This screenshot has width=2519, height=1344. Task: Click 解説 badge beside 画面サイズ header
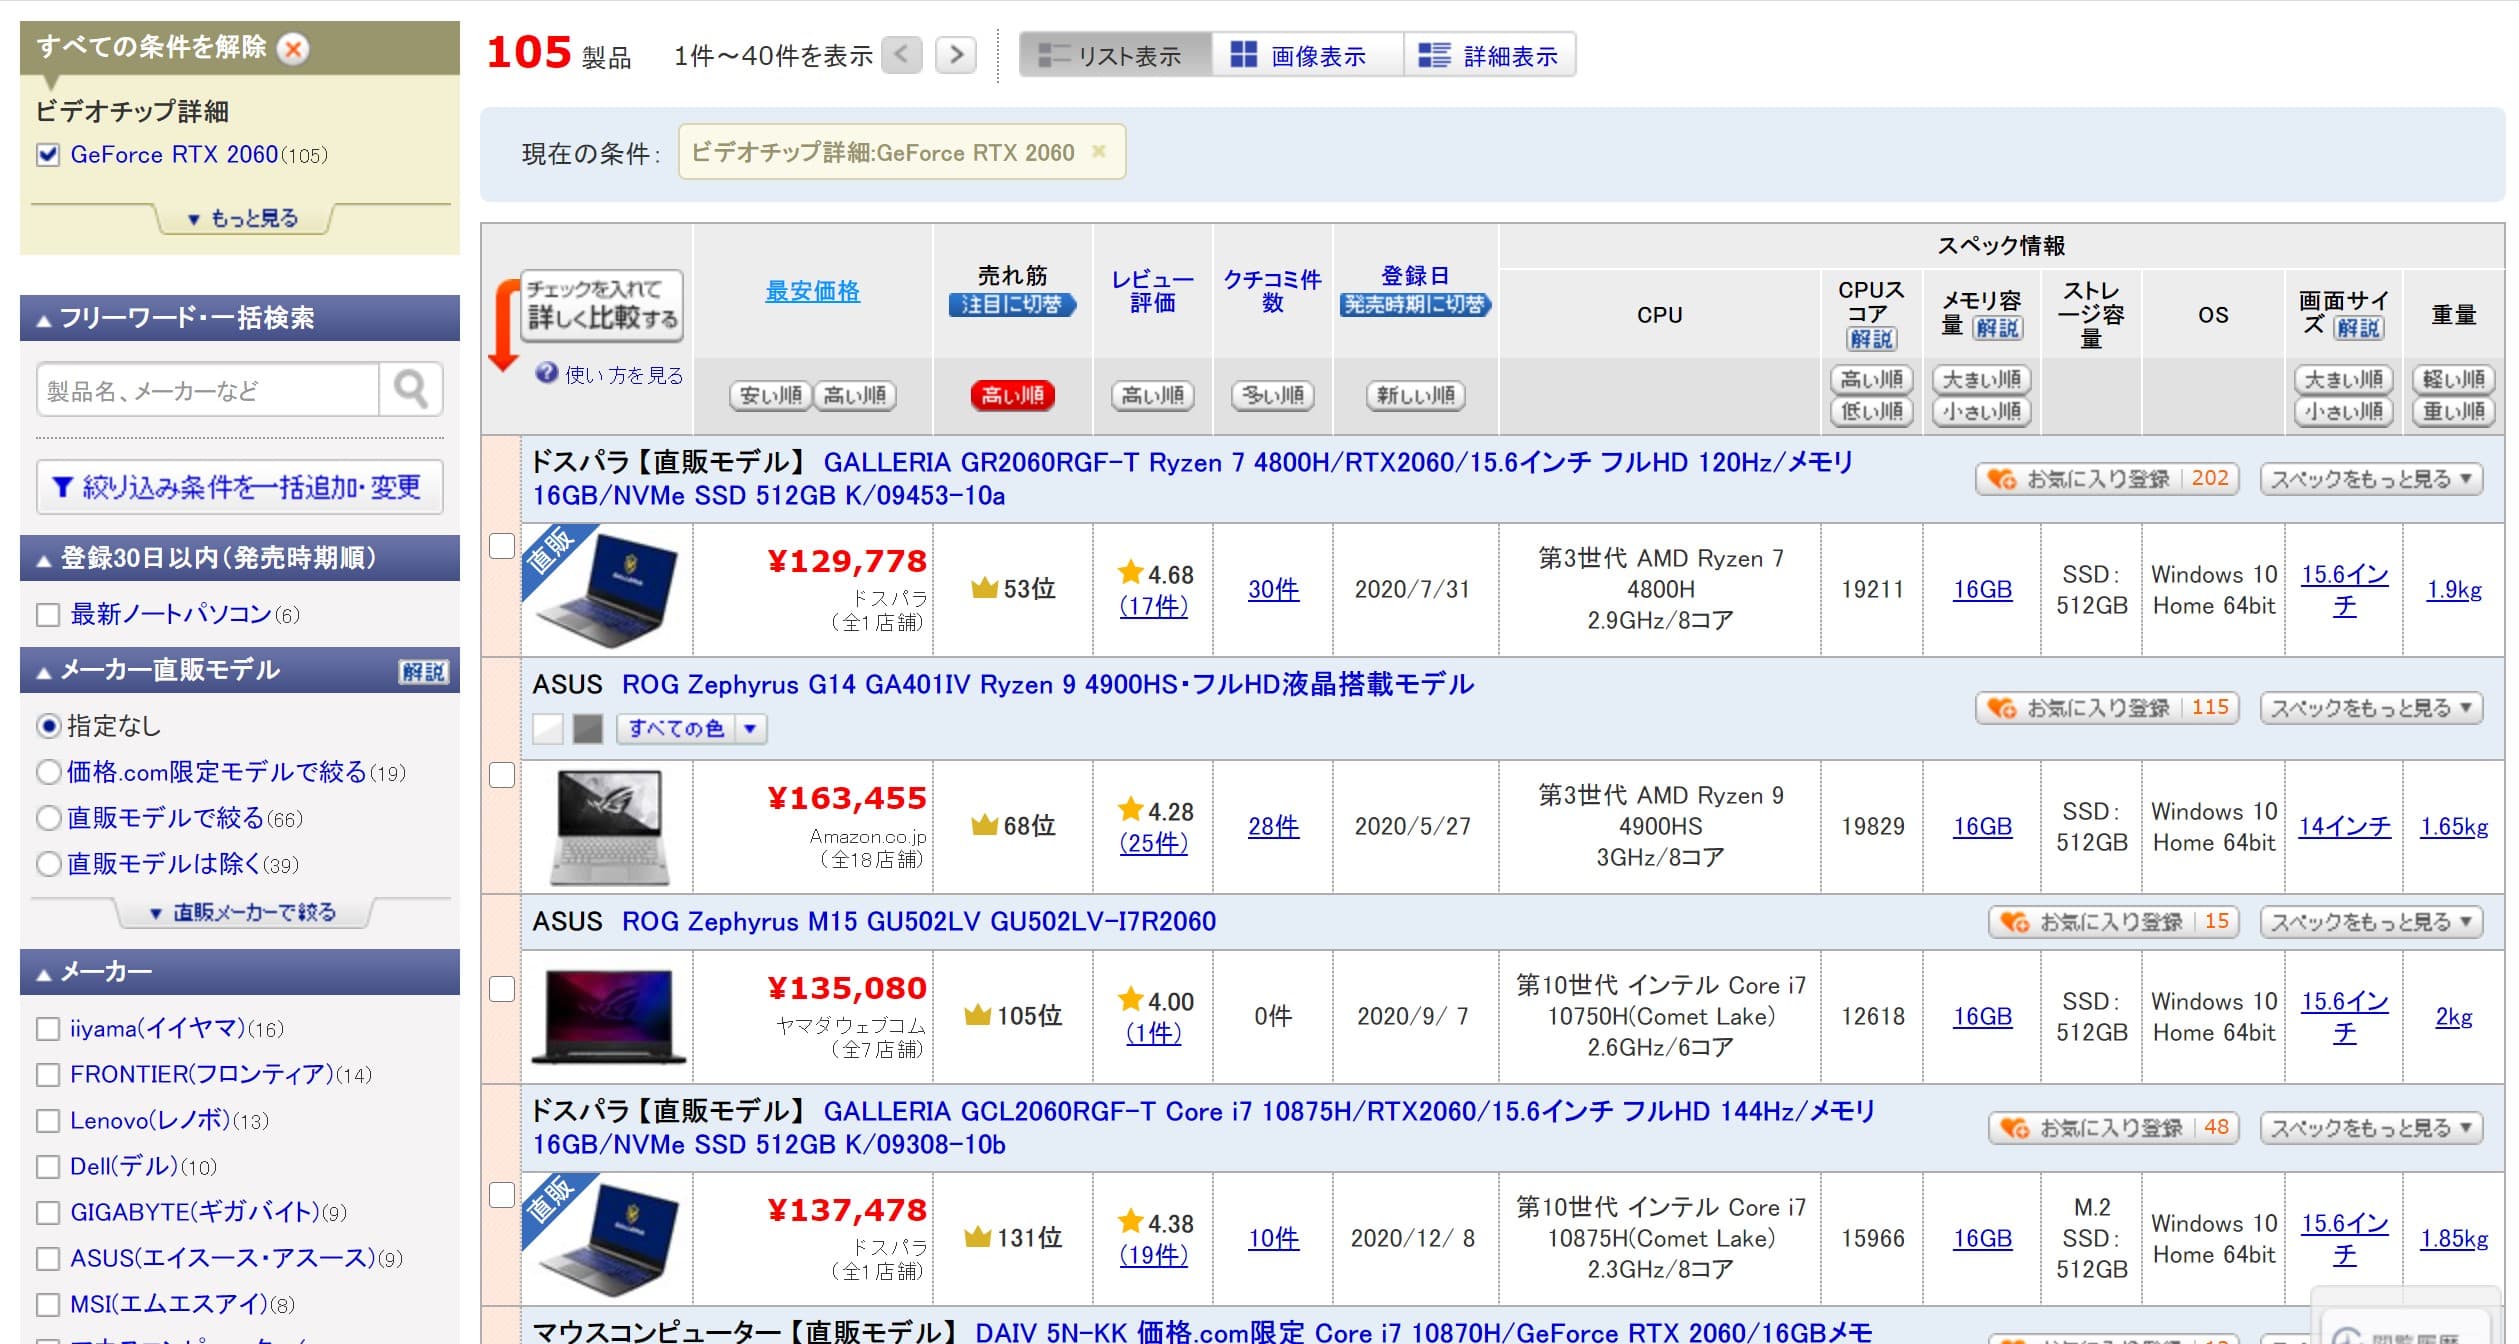click(x=2358, y=327)
